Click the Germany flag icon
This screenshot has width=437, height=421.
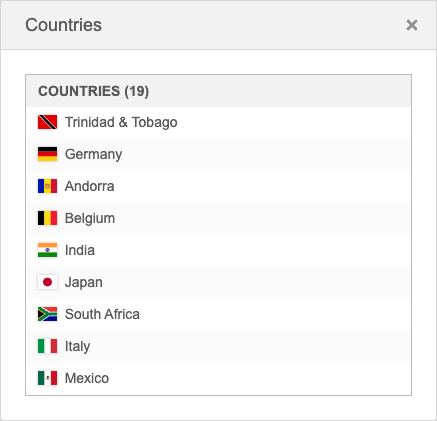tap(47, 154)
